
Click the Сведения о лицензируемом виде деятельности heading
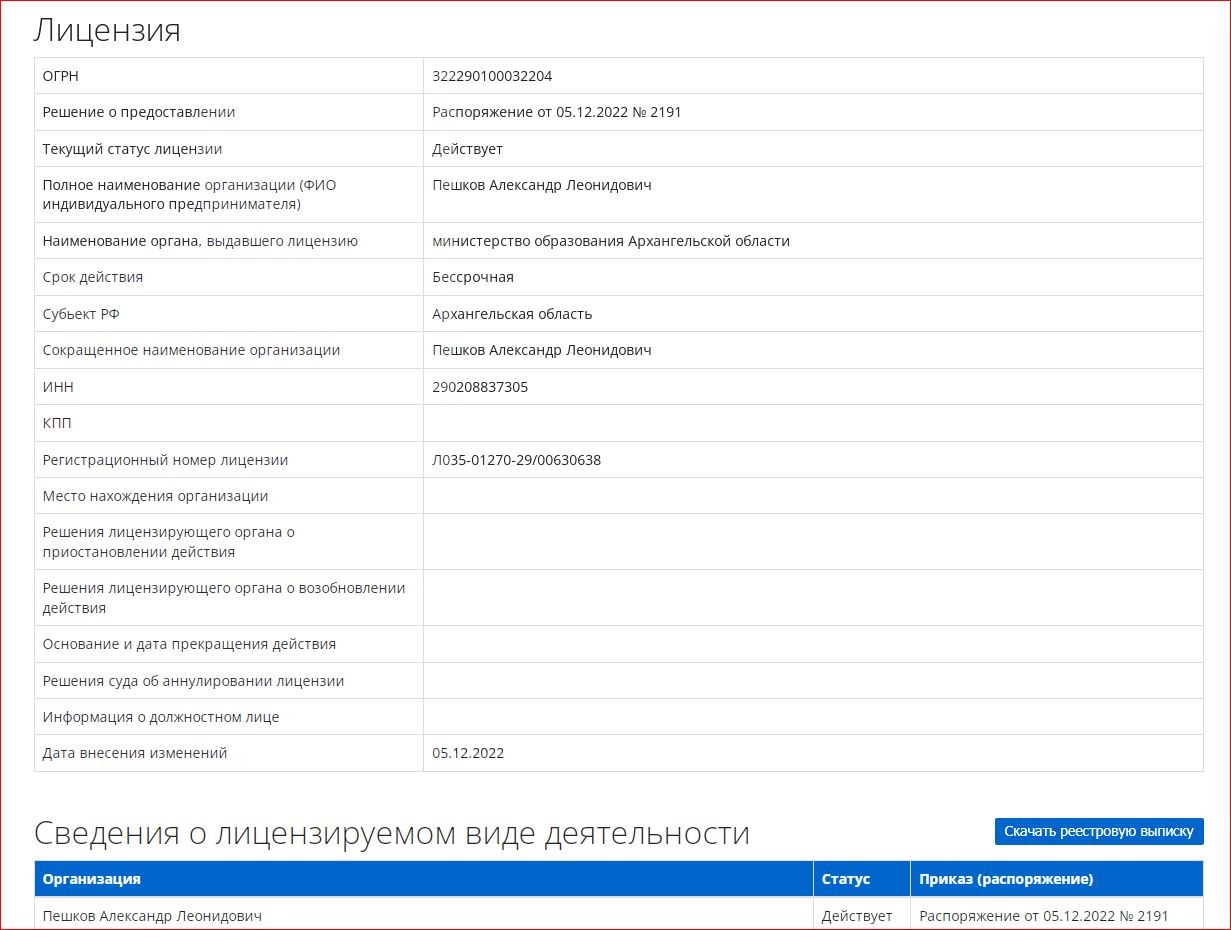coord(391,832)
